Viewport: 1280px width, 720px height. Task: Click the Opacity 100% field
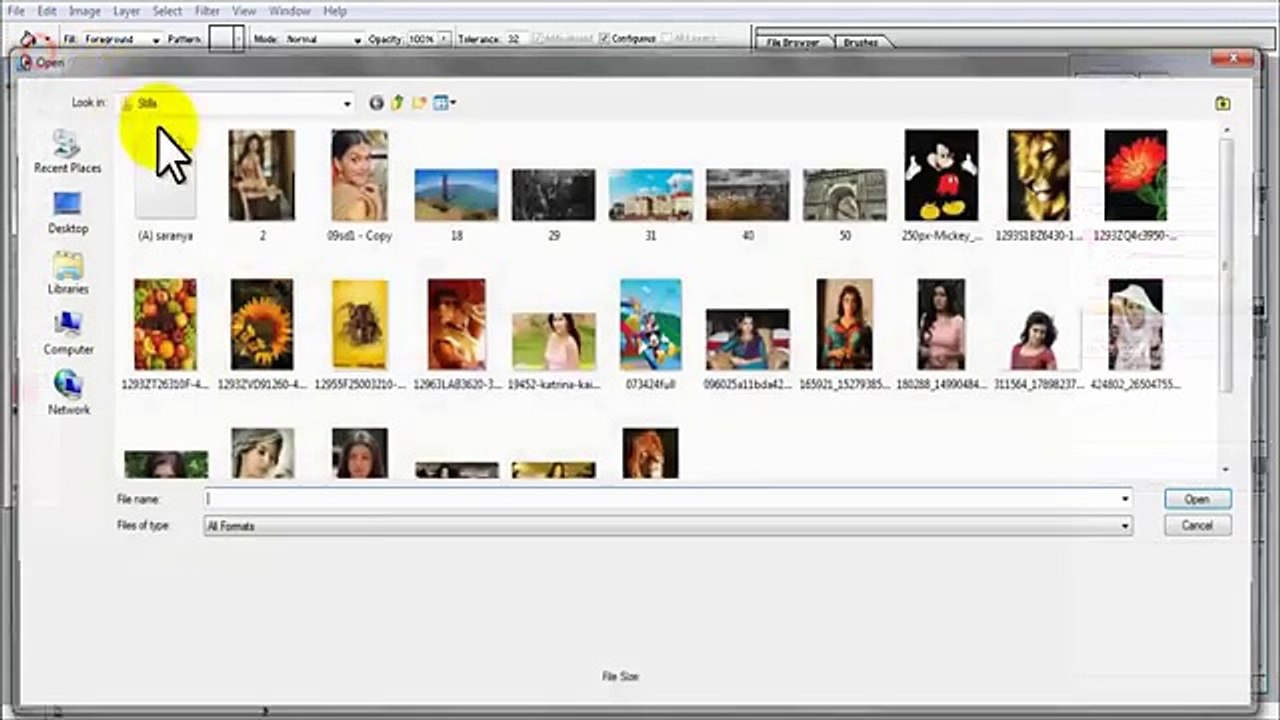tap(421, 39)
